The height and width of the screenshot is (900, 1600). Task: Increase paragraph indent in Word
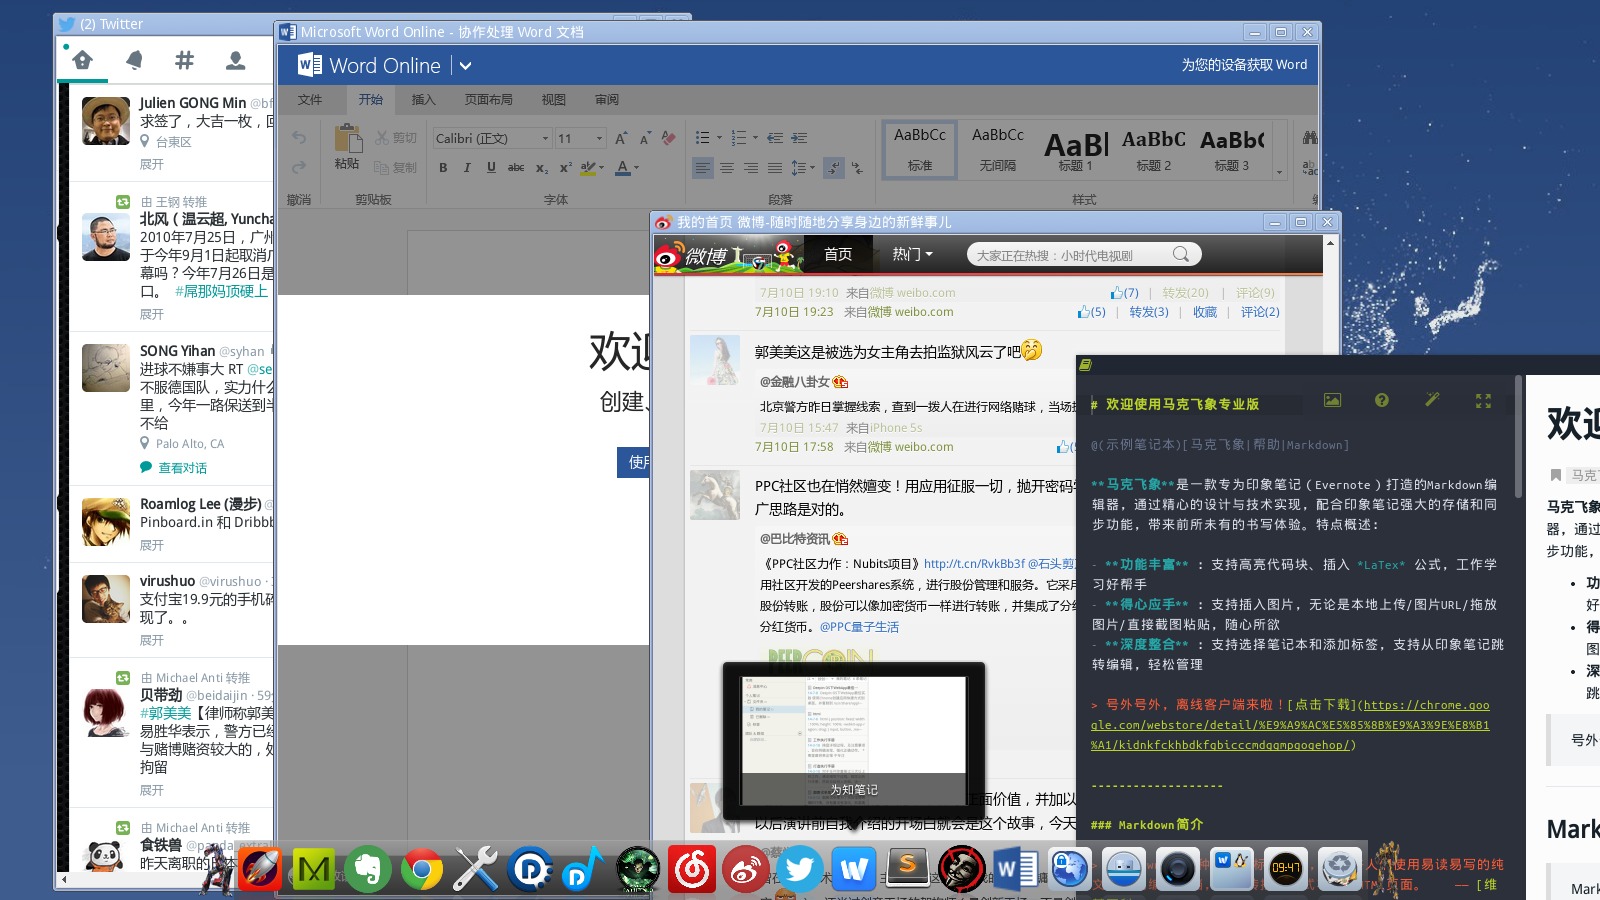[x=799, y=138]
